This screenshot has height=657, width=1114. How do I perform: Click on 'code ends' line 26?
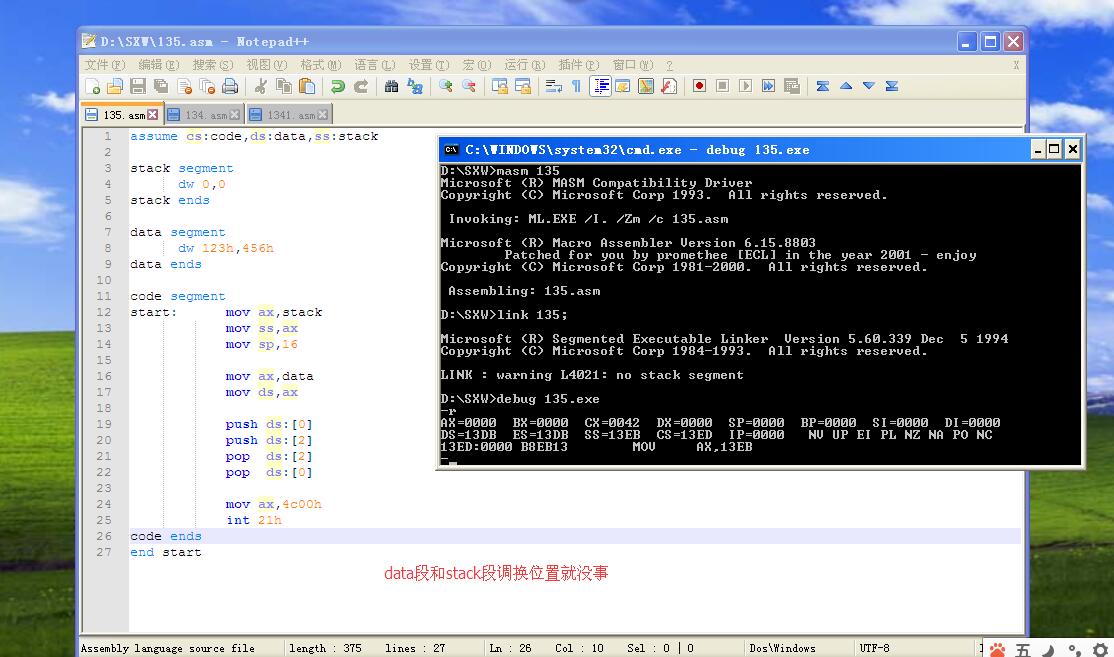point(166,536)
